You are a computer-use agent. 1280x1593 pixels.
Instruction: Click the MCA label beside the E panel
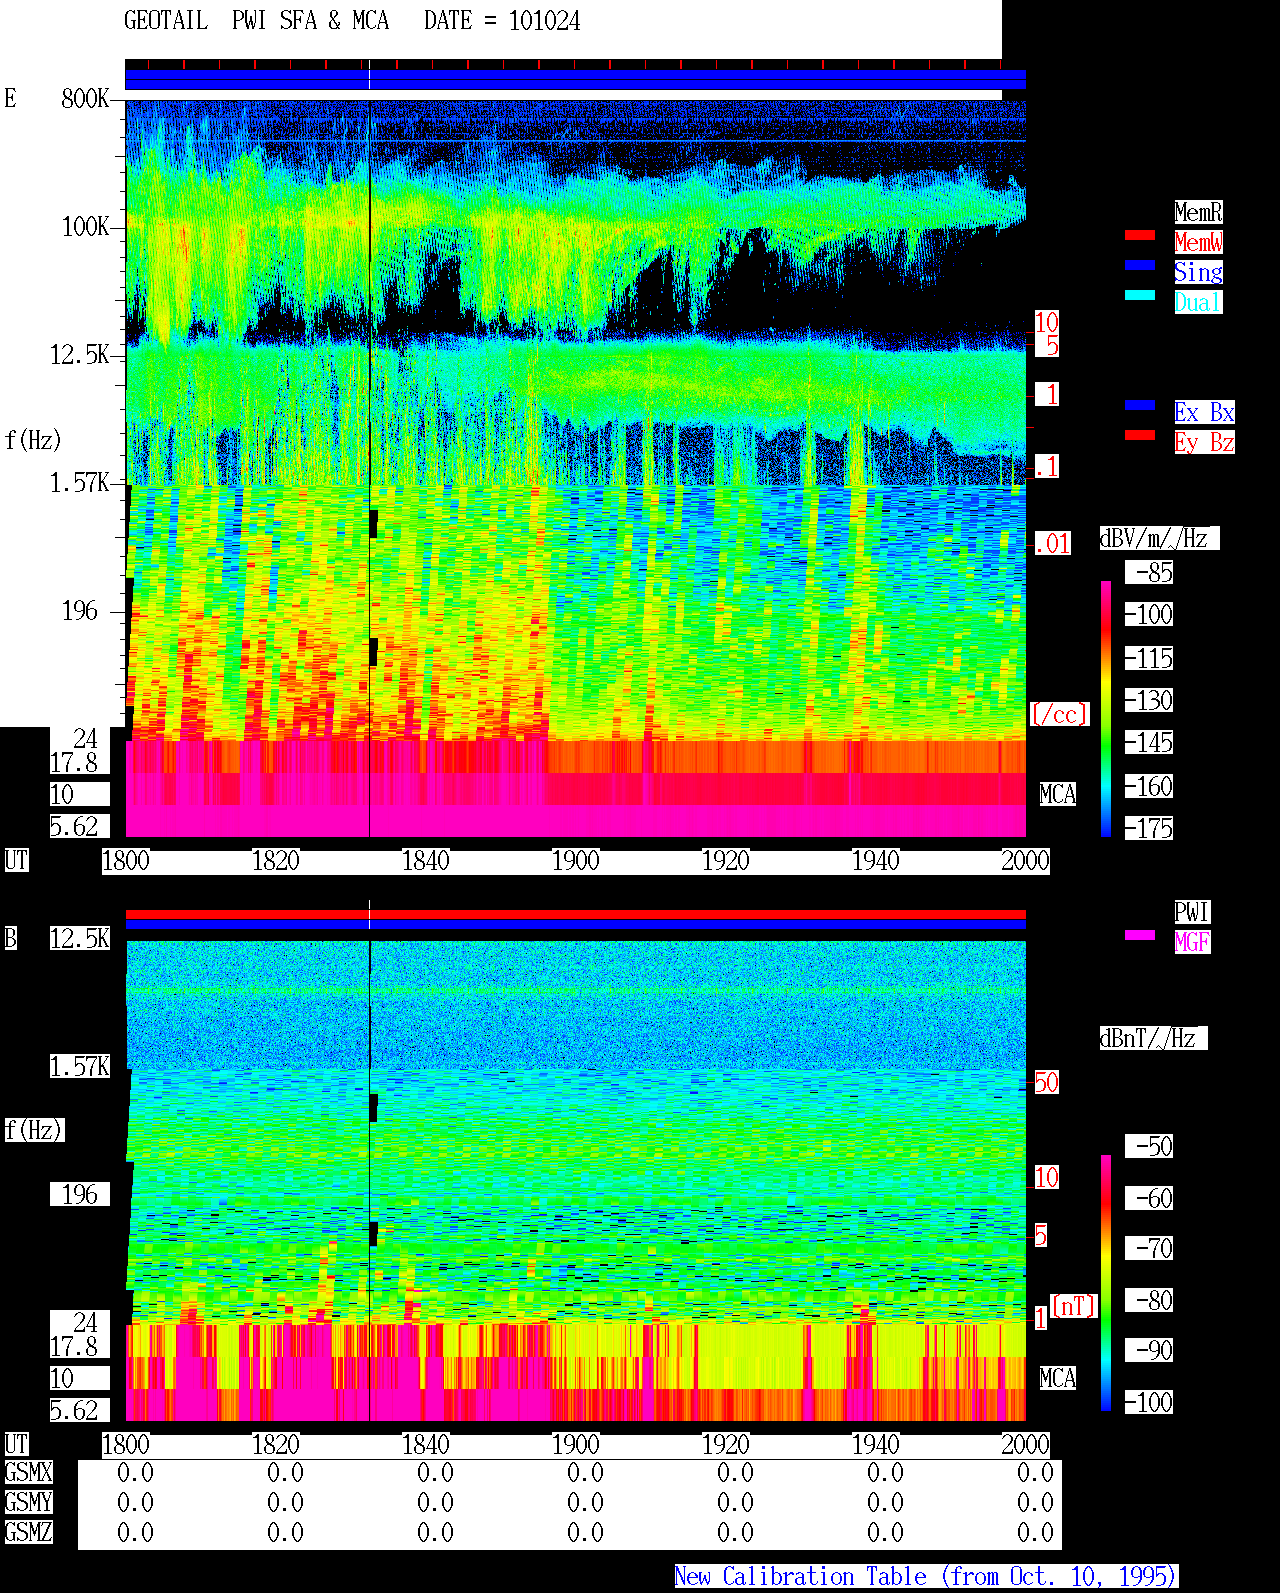[x=1057, y=794]
